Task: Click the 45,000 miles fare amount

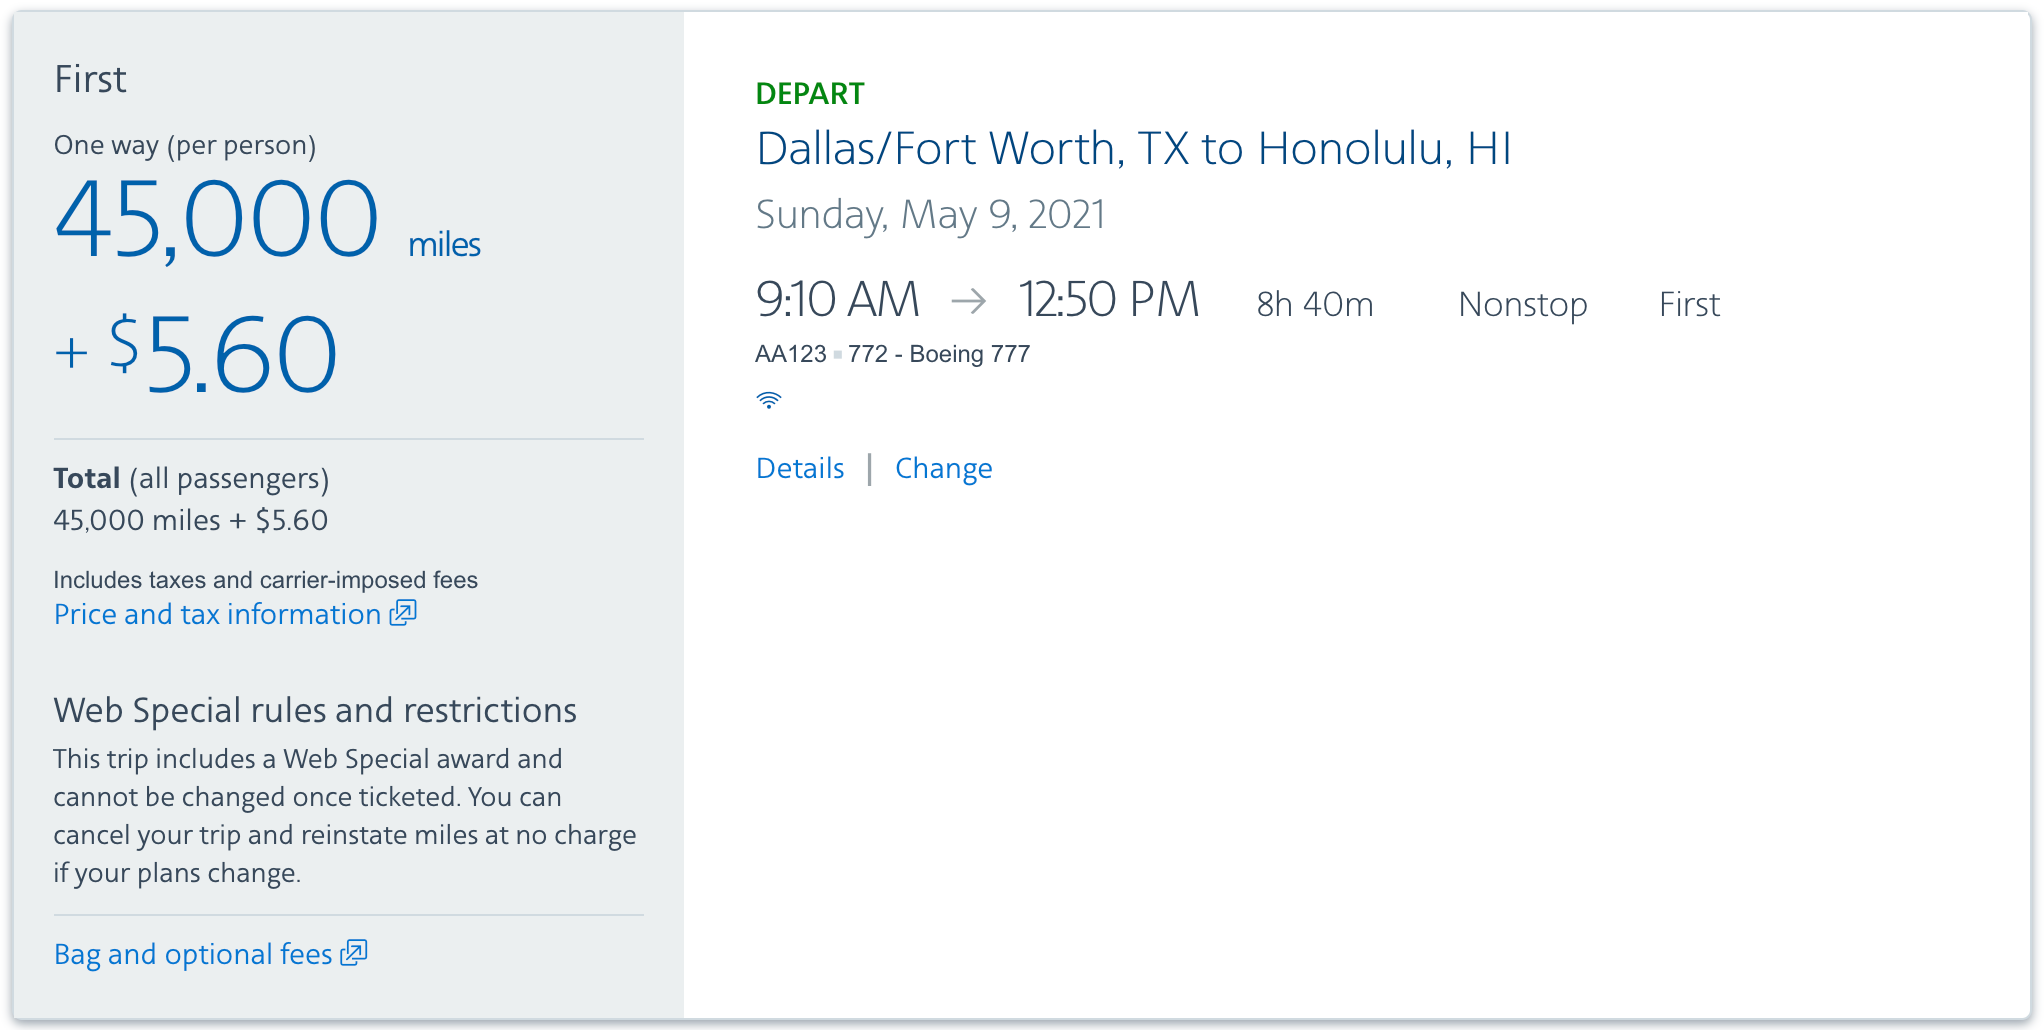Action: [x=217, y=220]
